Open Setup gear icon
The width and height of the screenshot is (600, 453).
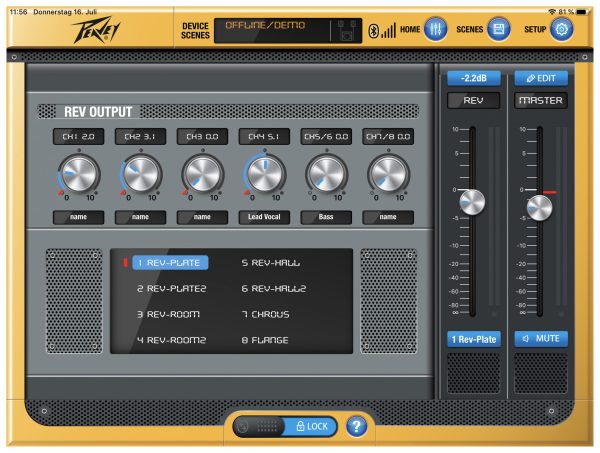561,29
